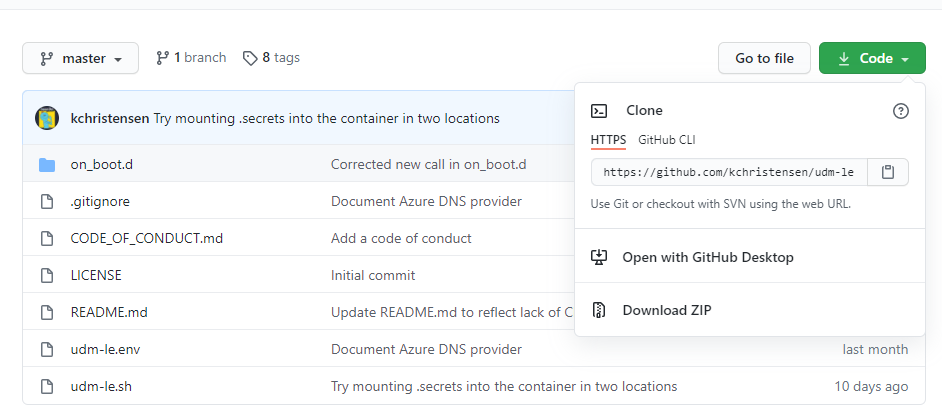View the 1 branch link

(191, 58)
